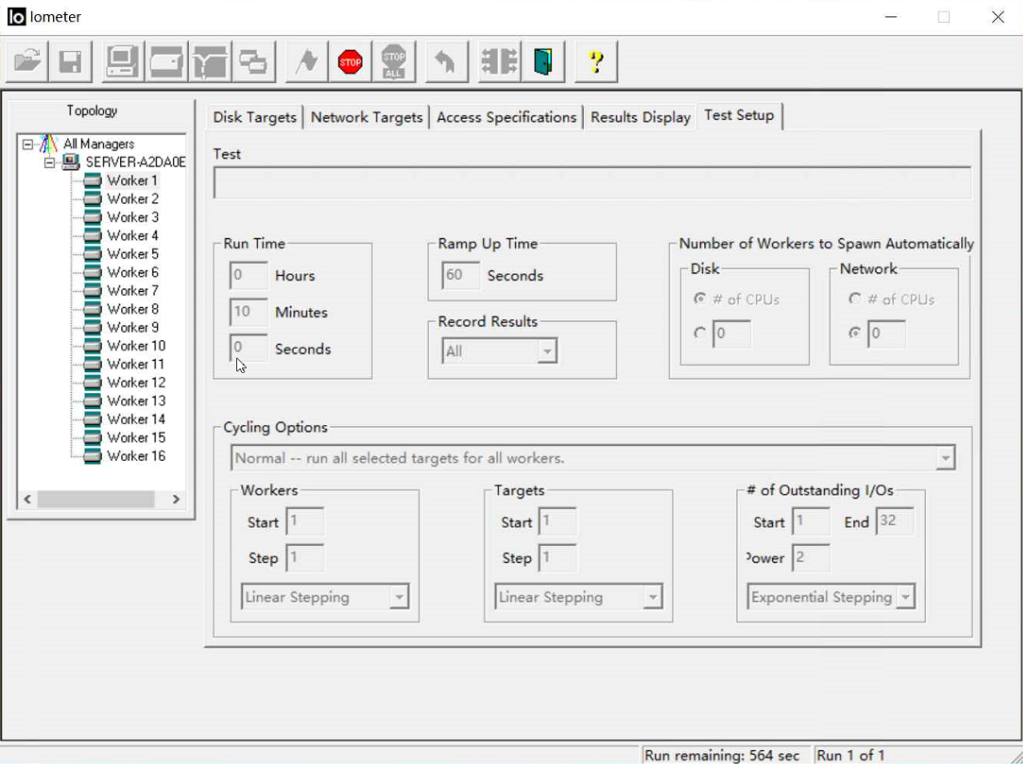Viewport: 1023px width, 764px height.
Task: Click the Exit door icon in toolbar
Action: [543, 62]
